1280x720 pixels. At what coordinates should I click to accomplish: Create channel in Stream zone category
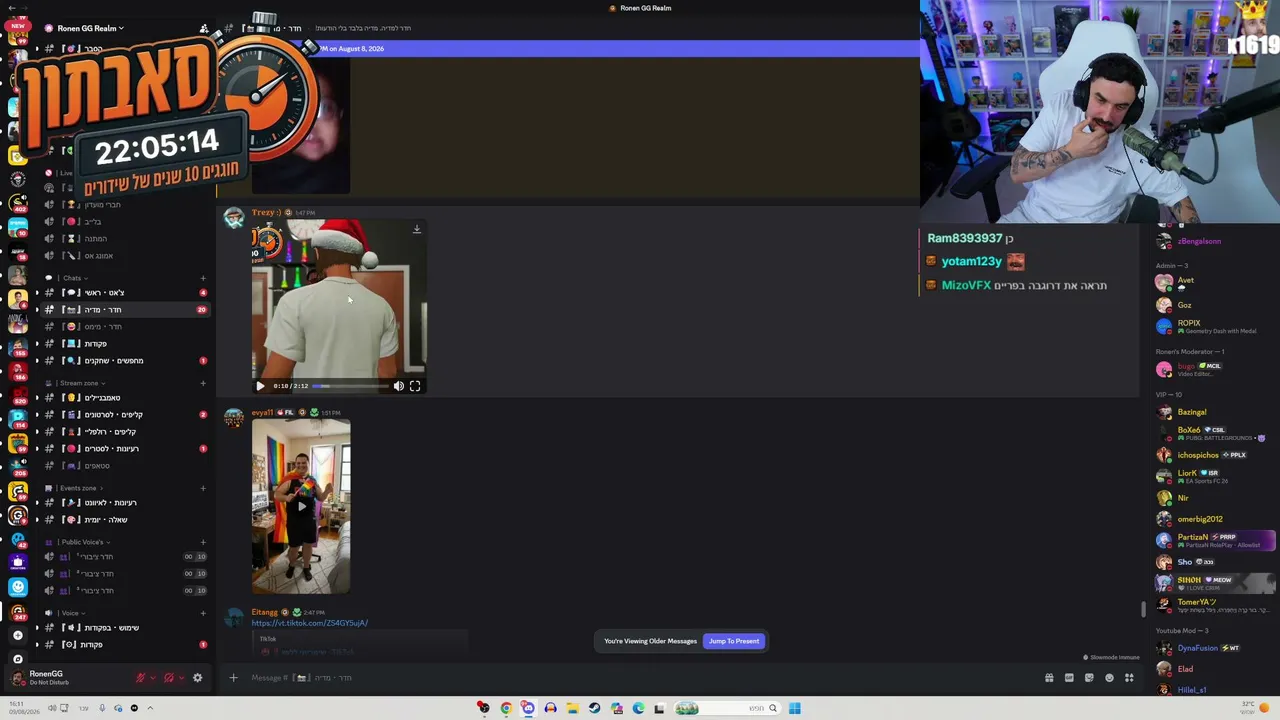click(203, 383)
